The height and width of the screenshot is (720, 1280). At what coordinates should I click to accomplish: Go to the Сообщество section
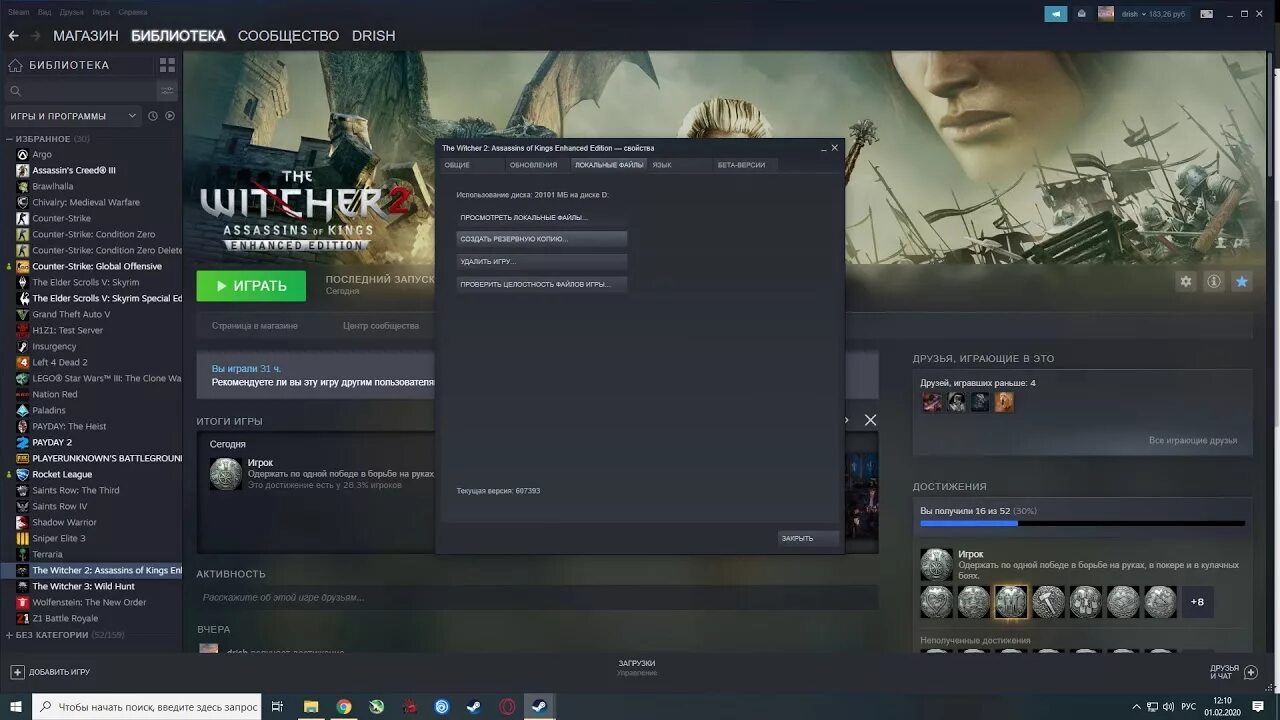point(288,36)
